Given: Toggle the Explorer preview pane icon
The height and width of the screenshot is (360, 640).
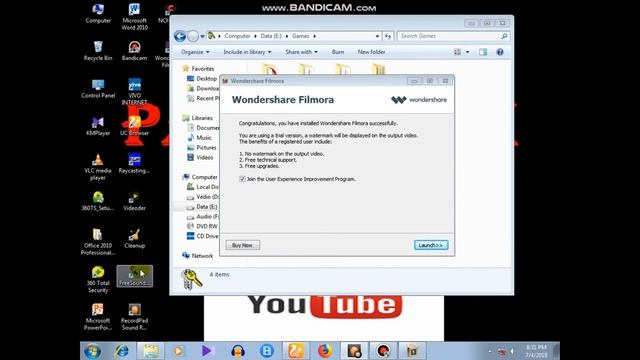Looking at the screenshot, I should [483, 52].
